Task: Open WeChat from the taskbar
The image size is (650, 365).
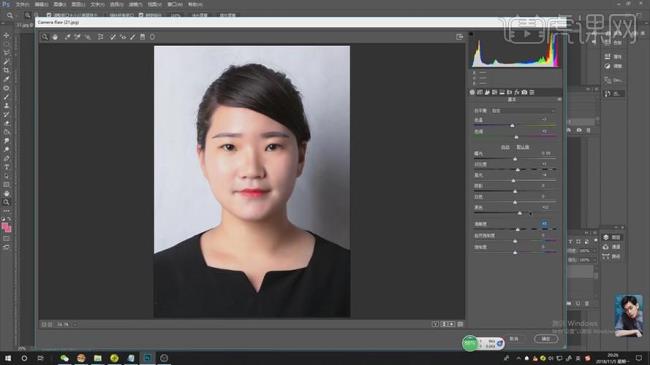Action: click(64, 358)
